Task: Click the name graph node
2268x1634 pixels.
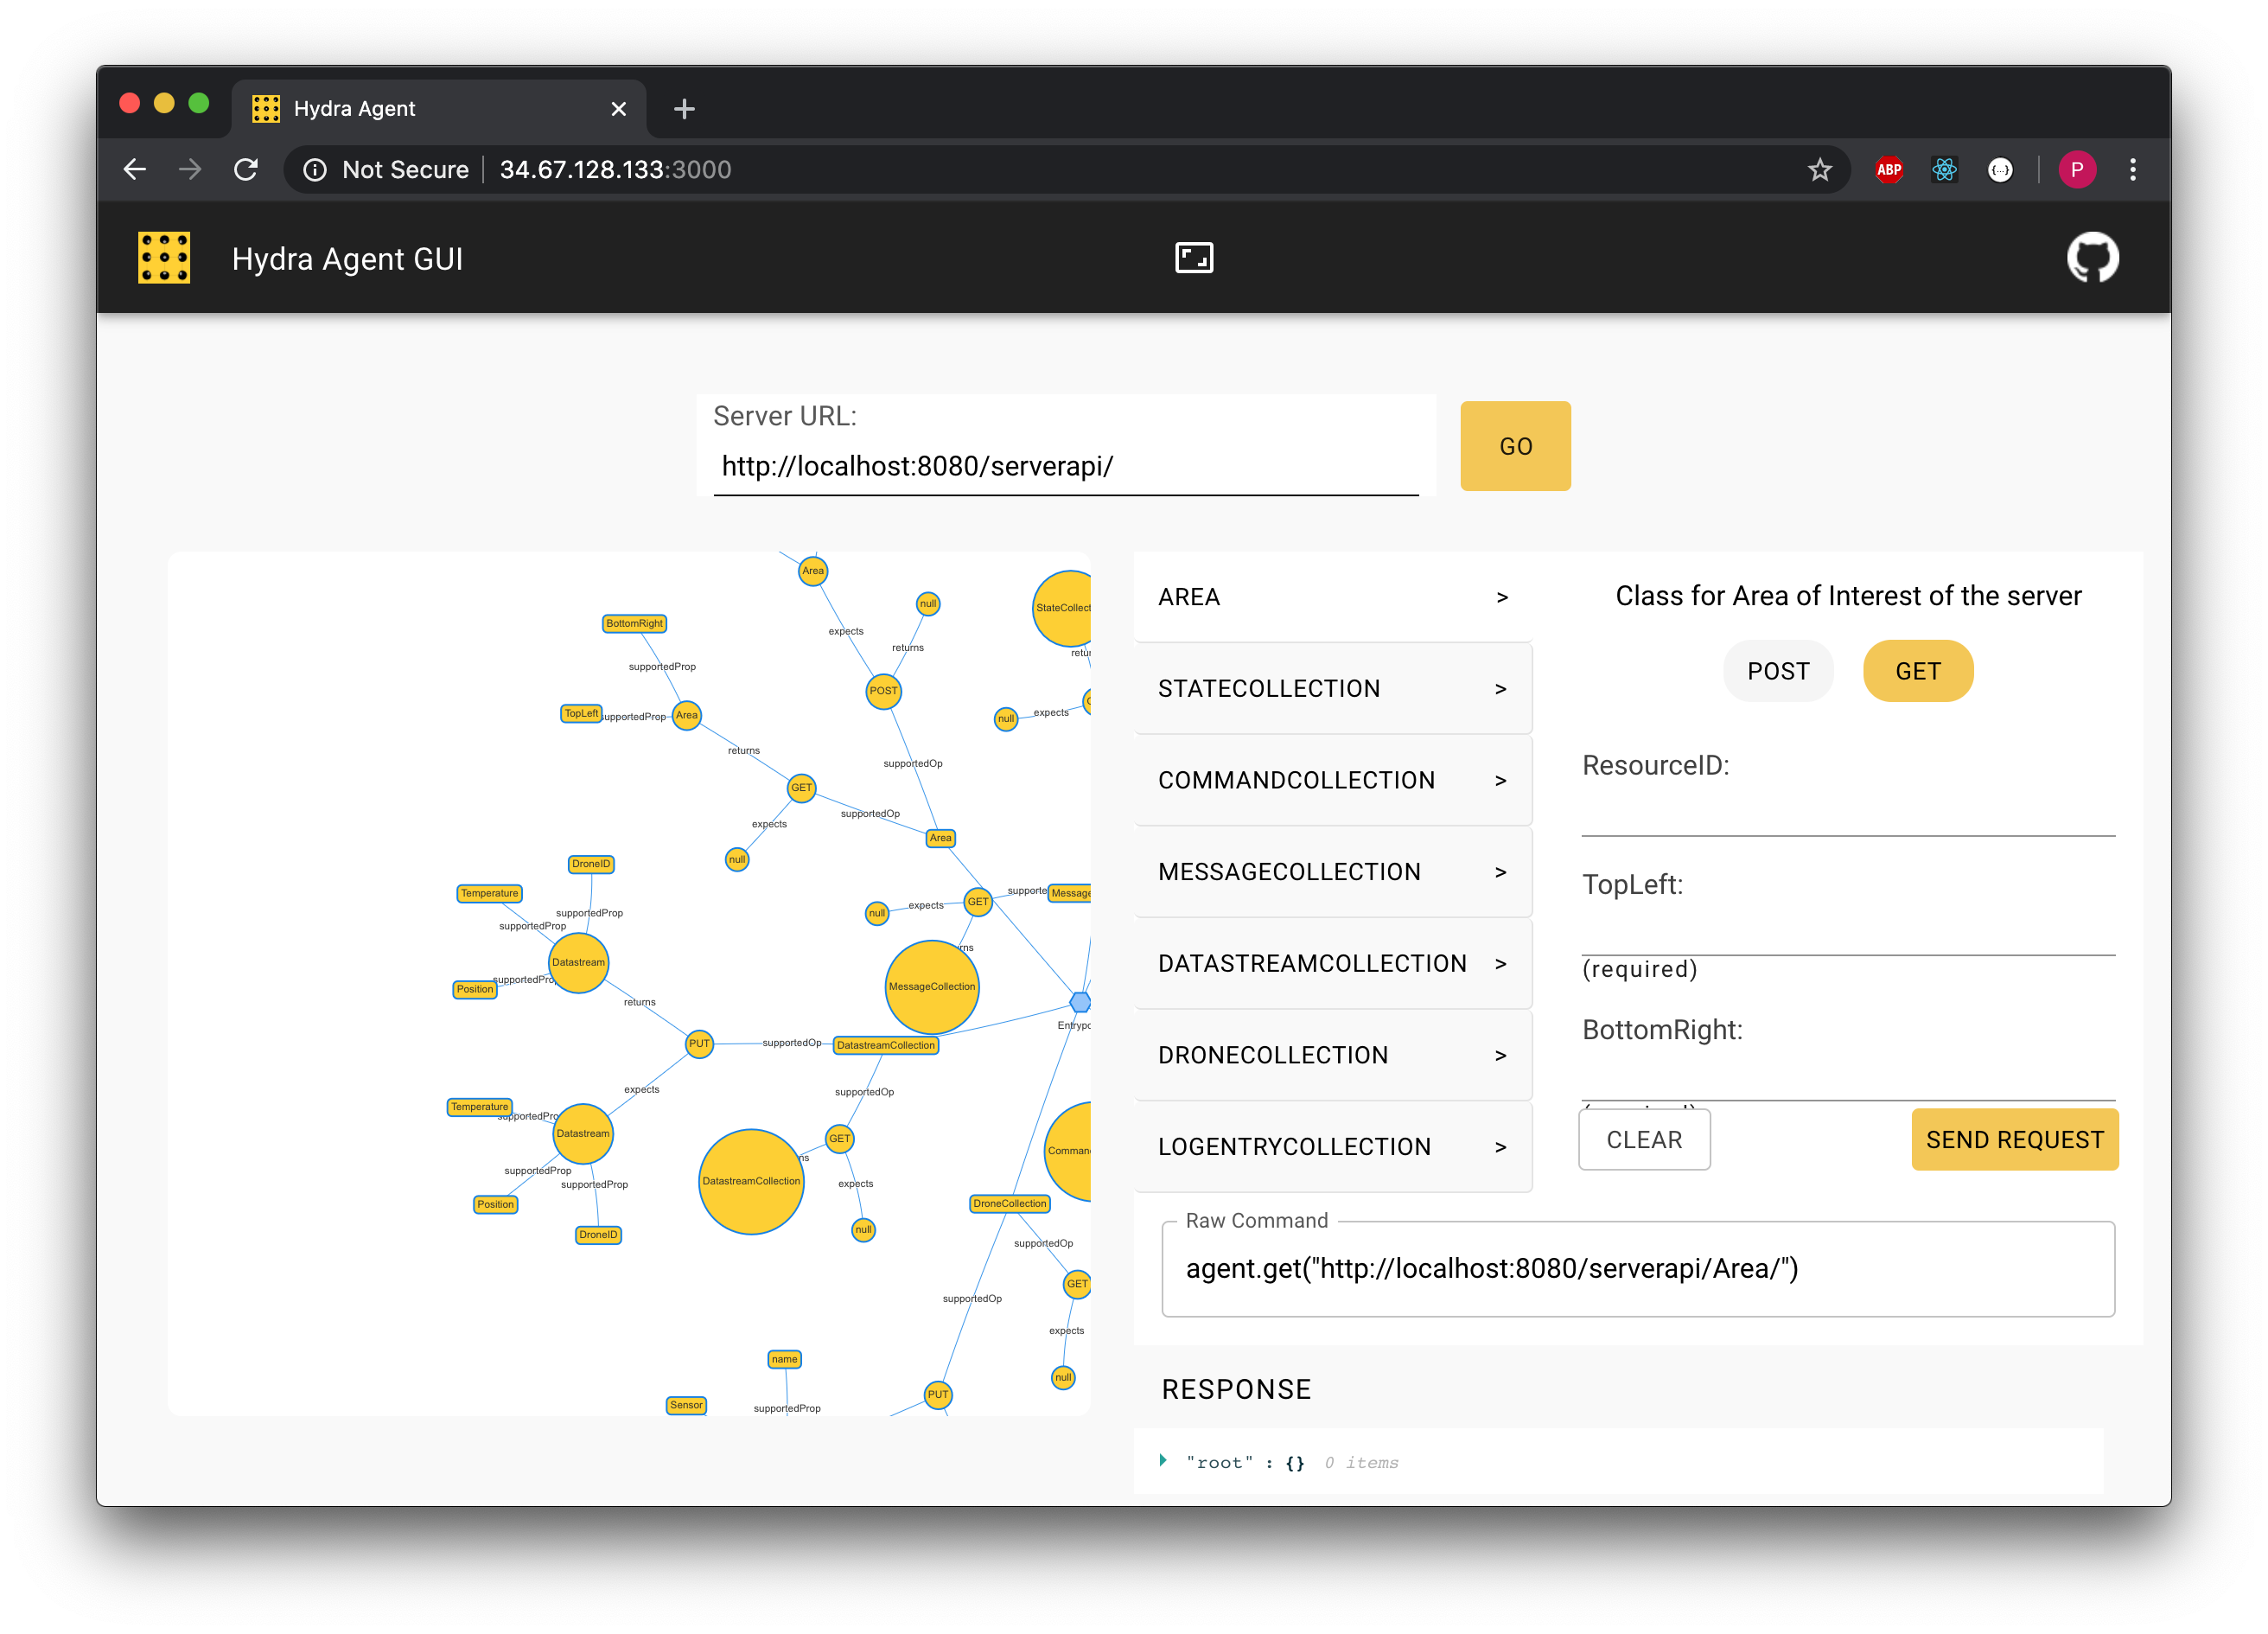Action: coord(784,1359)
